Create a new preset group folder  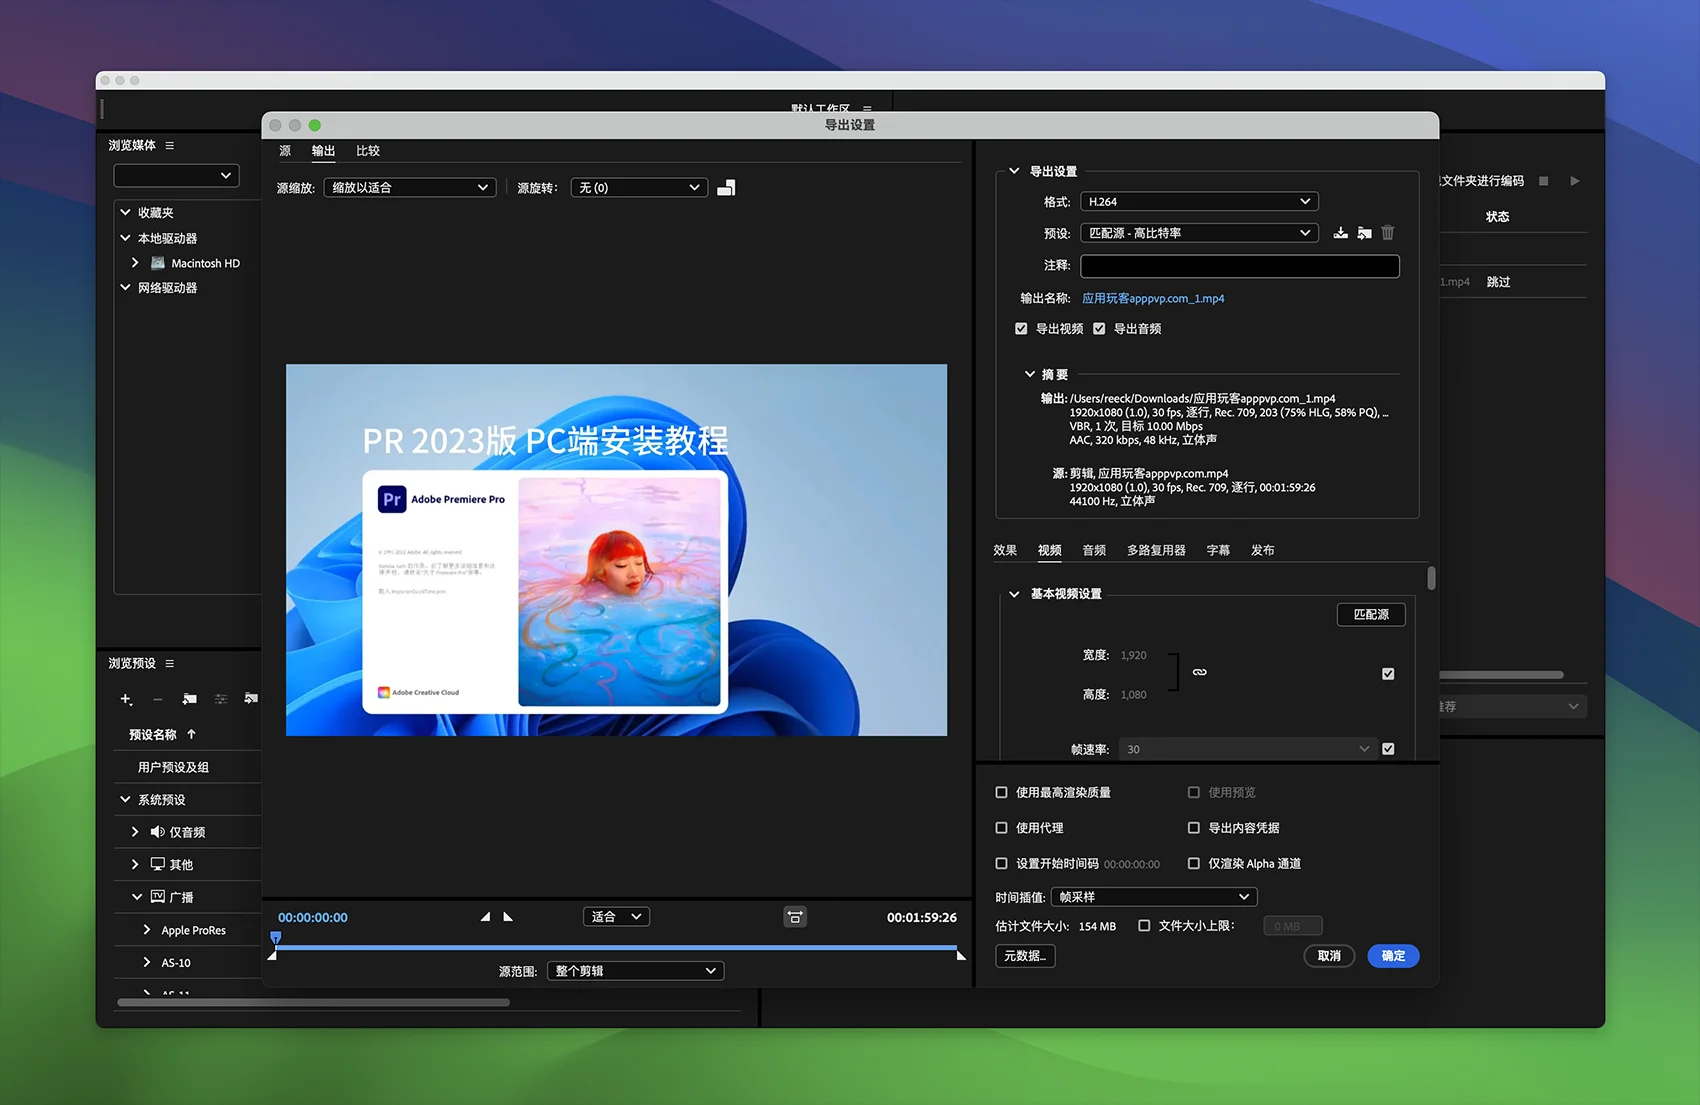(189, 699)
